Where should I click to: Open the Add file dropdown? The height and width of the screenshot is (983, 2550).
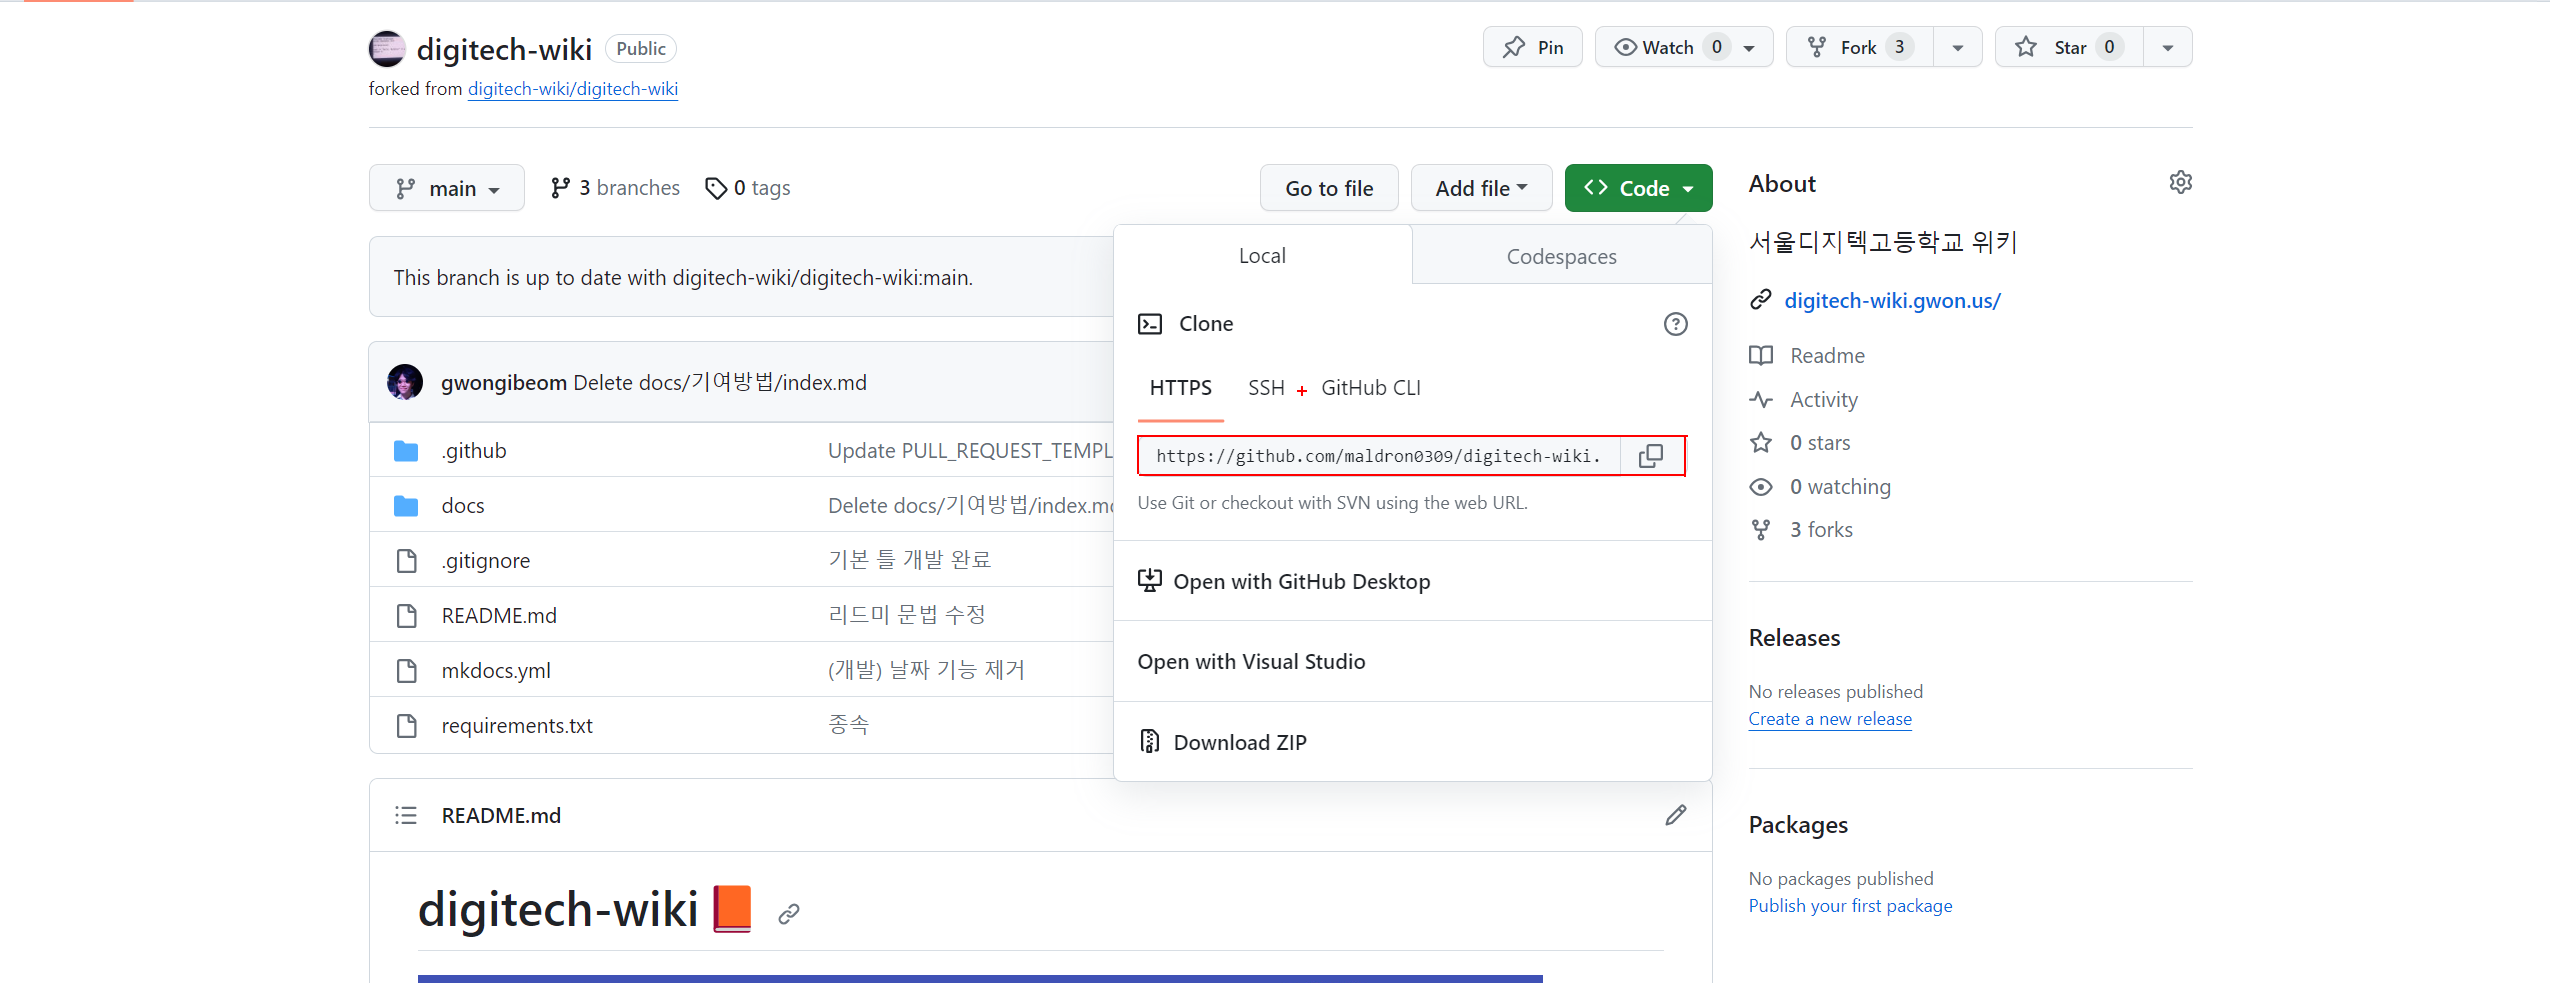tap(1480, 189)
